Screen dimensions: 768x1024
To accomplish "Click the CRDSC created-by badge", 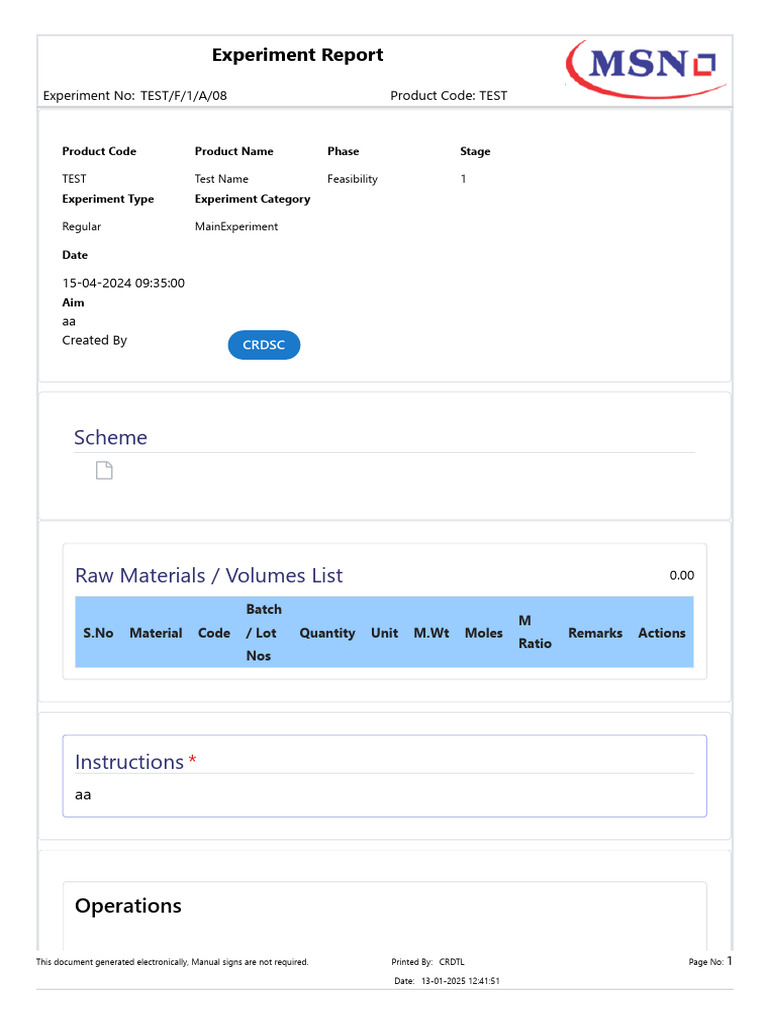I will [264, 345].
